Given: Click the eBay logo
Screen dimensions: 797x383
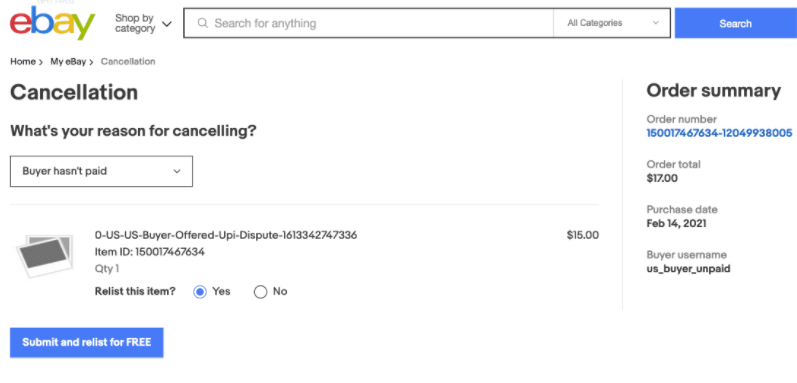Looking at the screenshot, I should 52,23.
